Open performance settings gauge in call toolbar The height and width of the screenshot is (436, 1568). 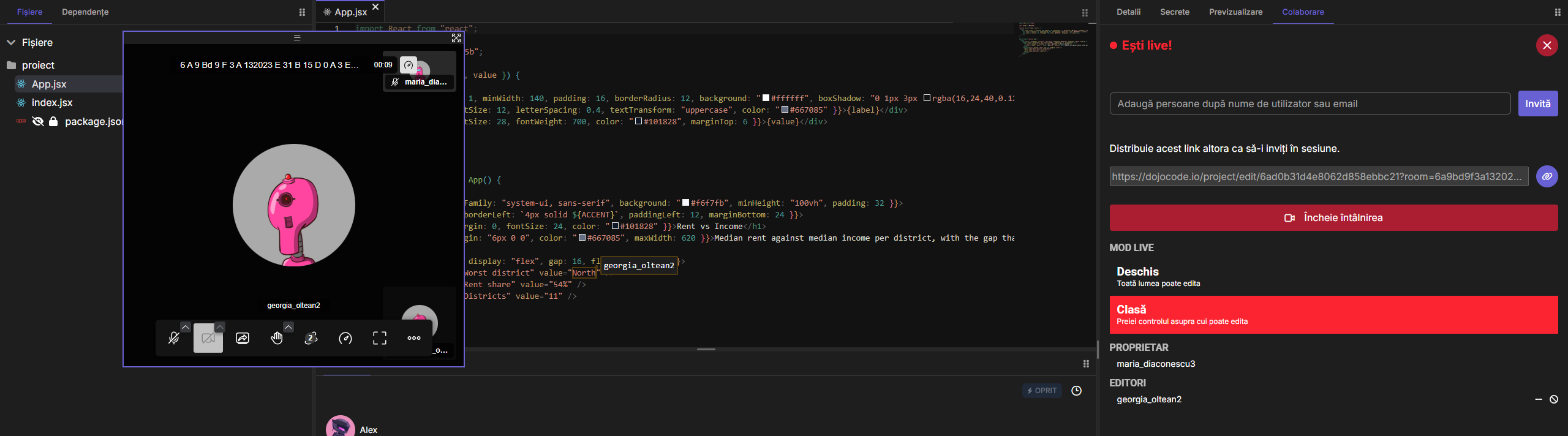point(346,338)
